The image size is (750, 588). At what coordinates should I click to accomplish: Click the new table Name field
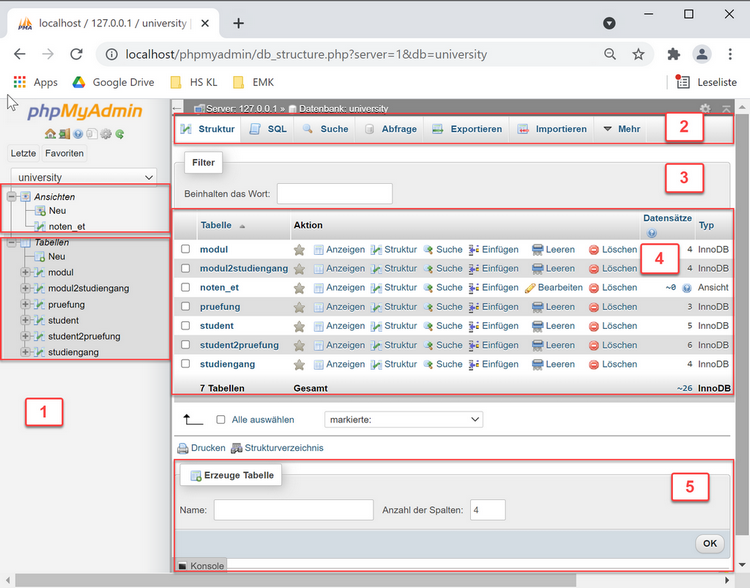point(294,510)
